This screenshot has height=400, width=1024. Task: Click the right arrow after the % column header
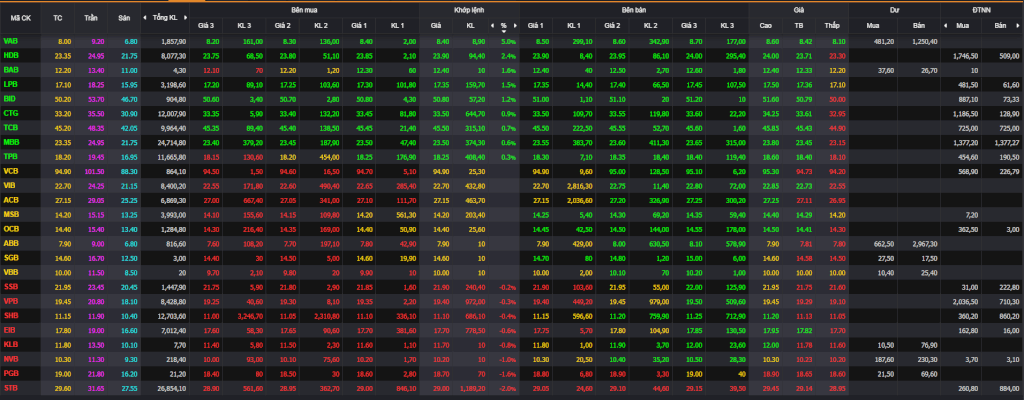(515, 26)
